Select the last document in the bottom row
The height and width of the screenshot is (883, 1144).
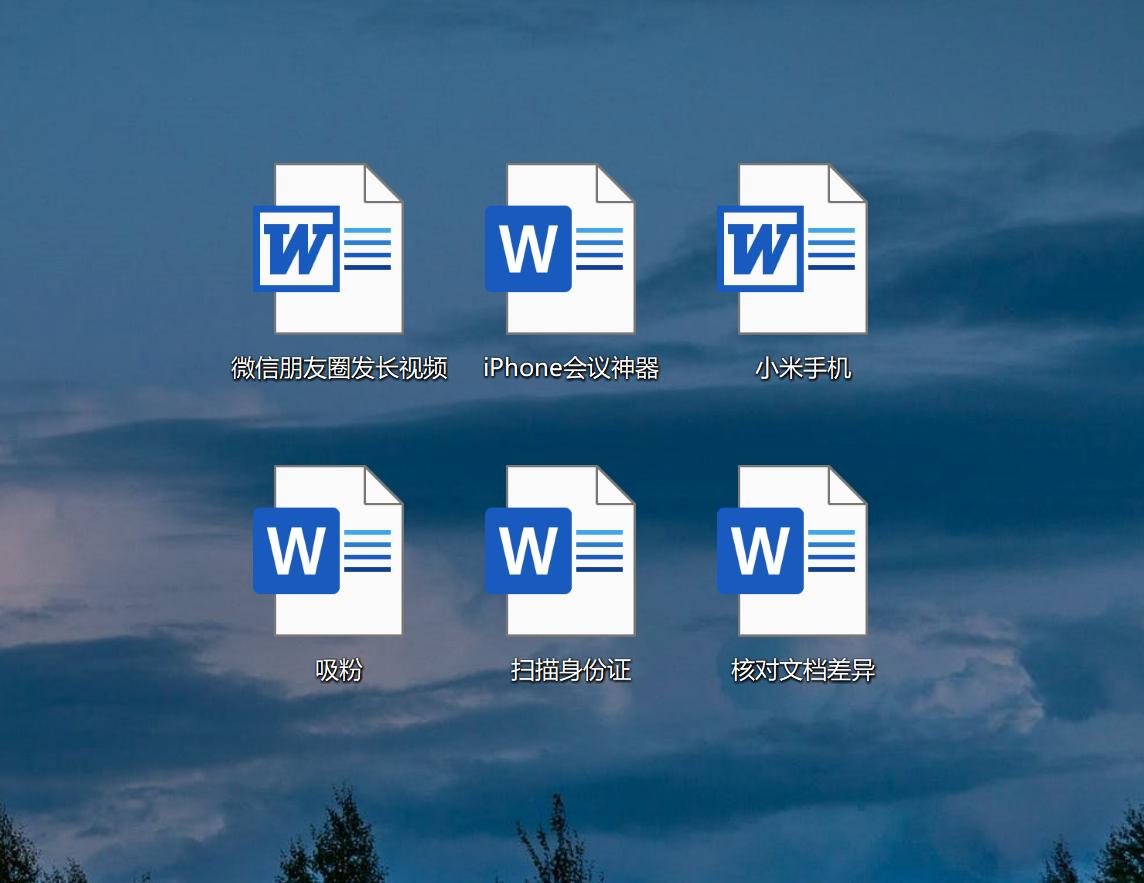point(802,550)
